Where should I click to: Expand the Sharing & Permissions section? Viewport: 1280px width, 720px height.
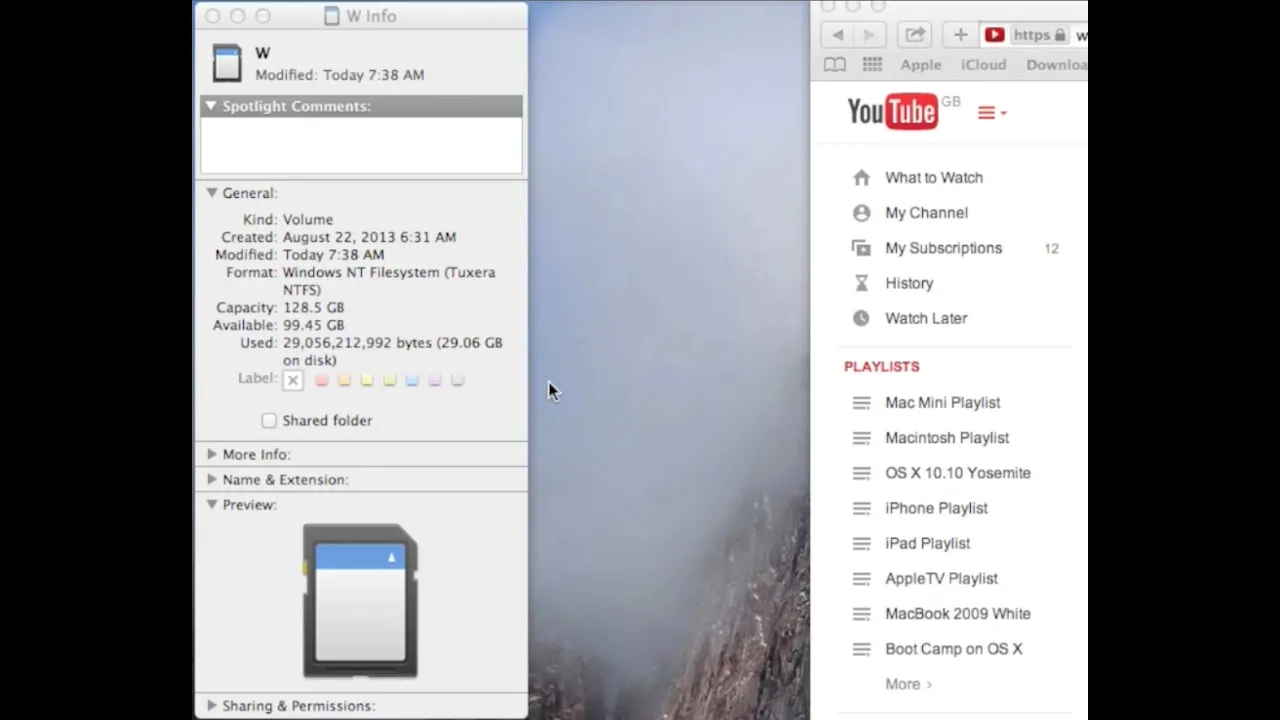click(x=211, y=706)
